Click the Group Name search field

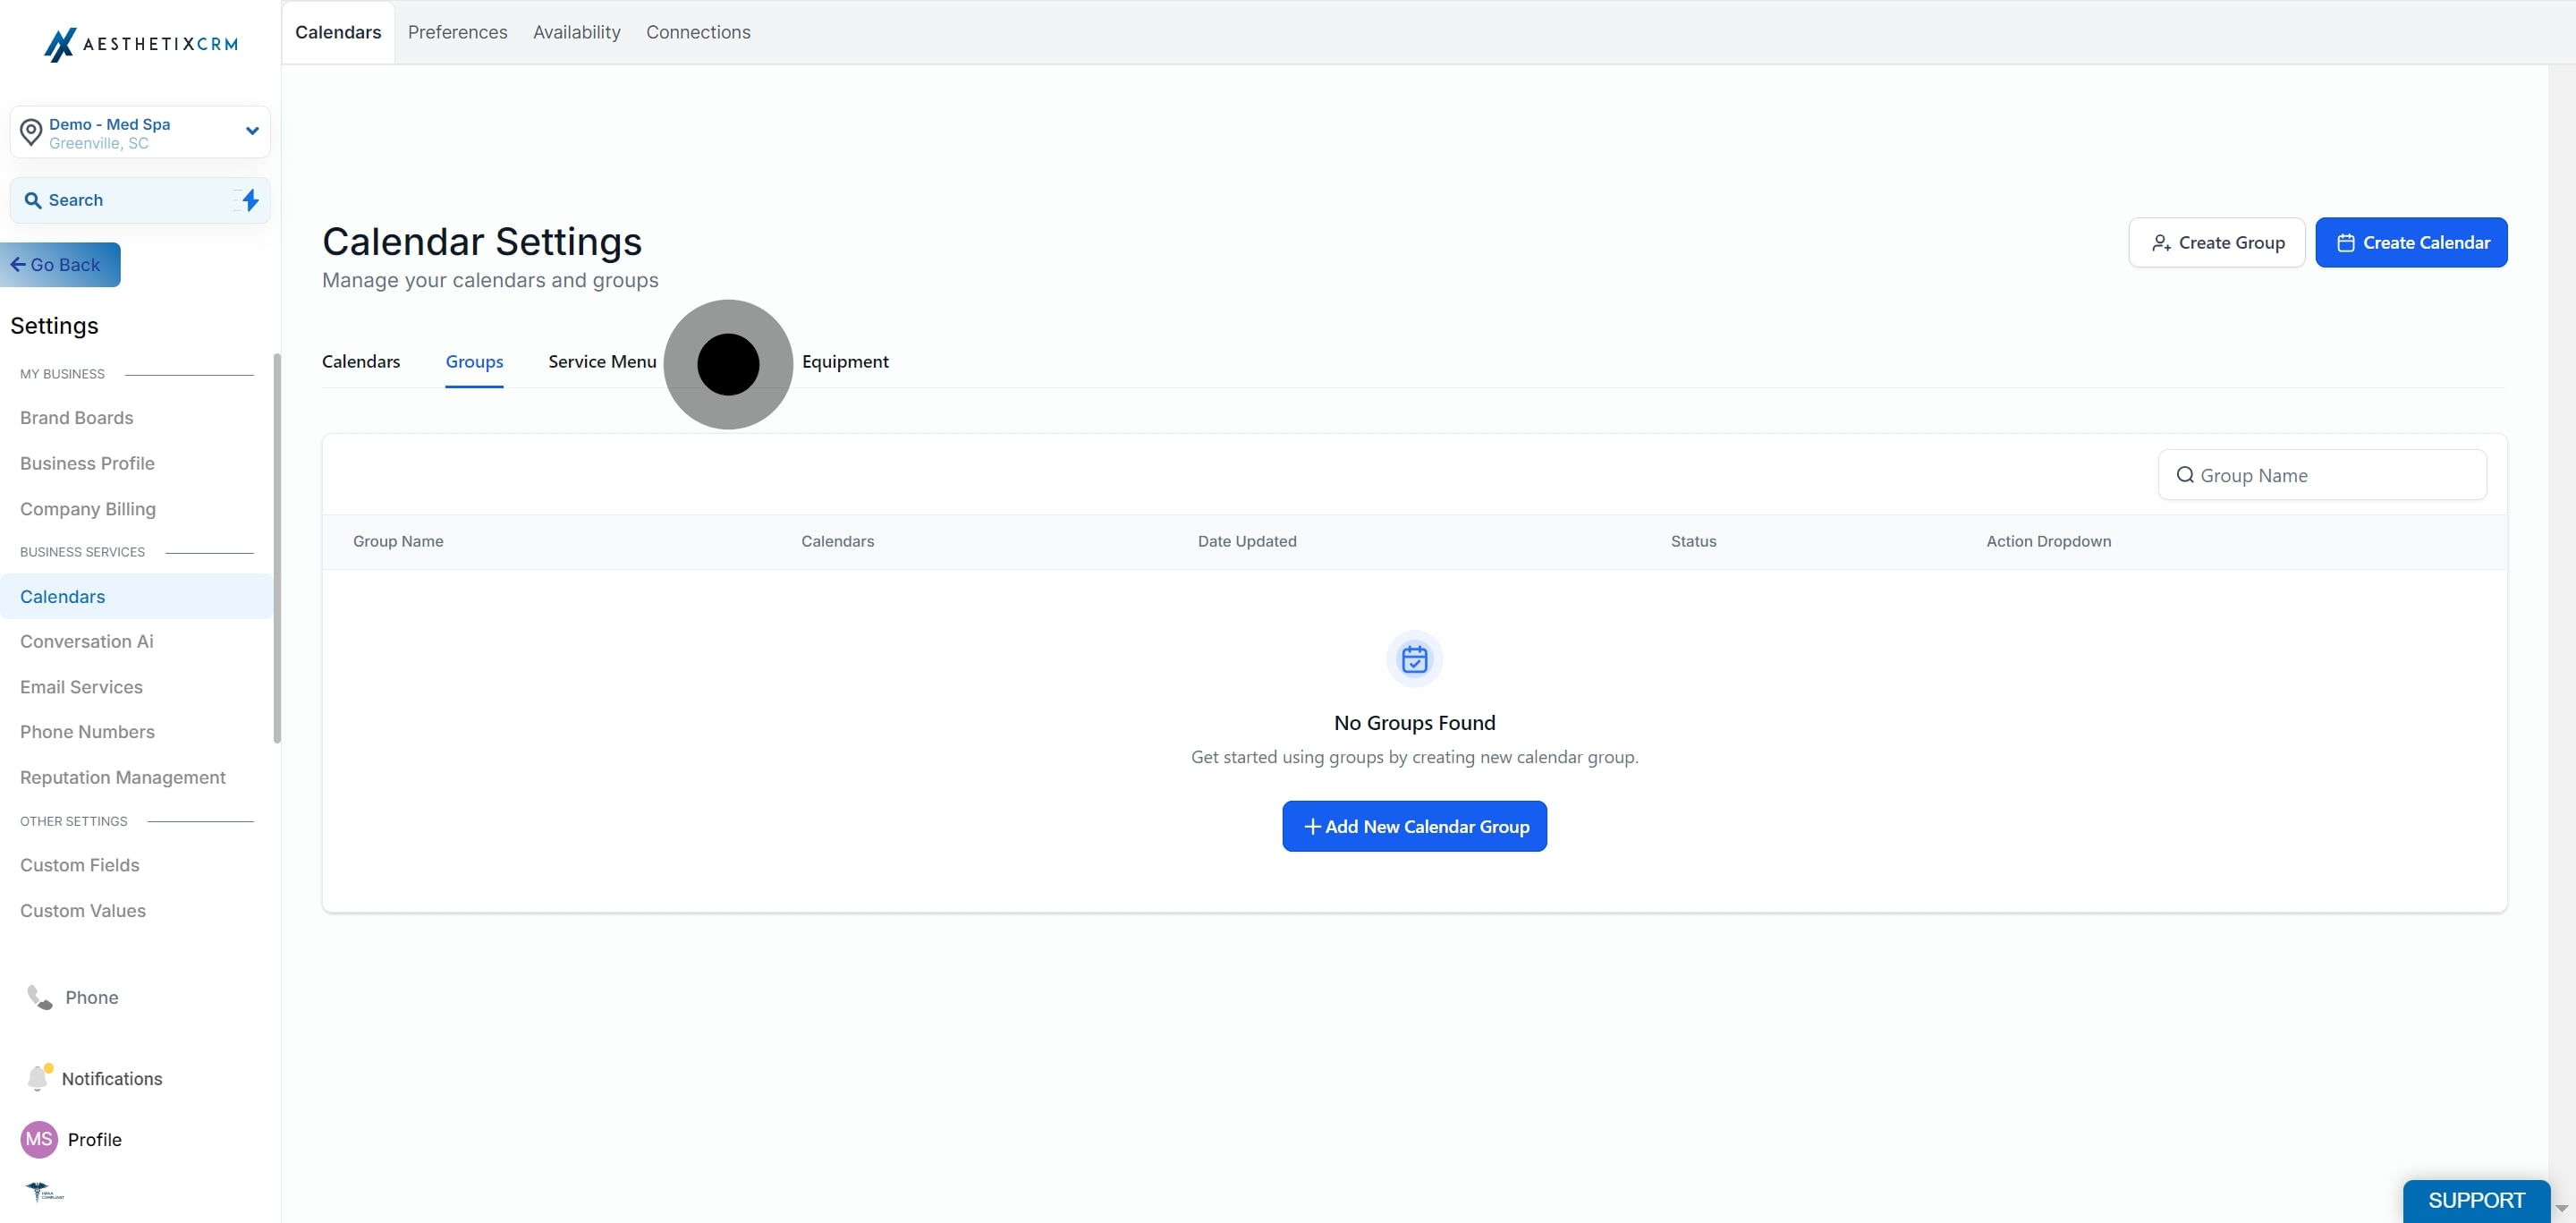tap(2322, 475)
